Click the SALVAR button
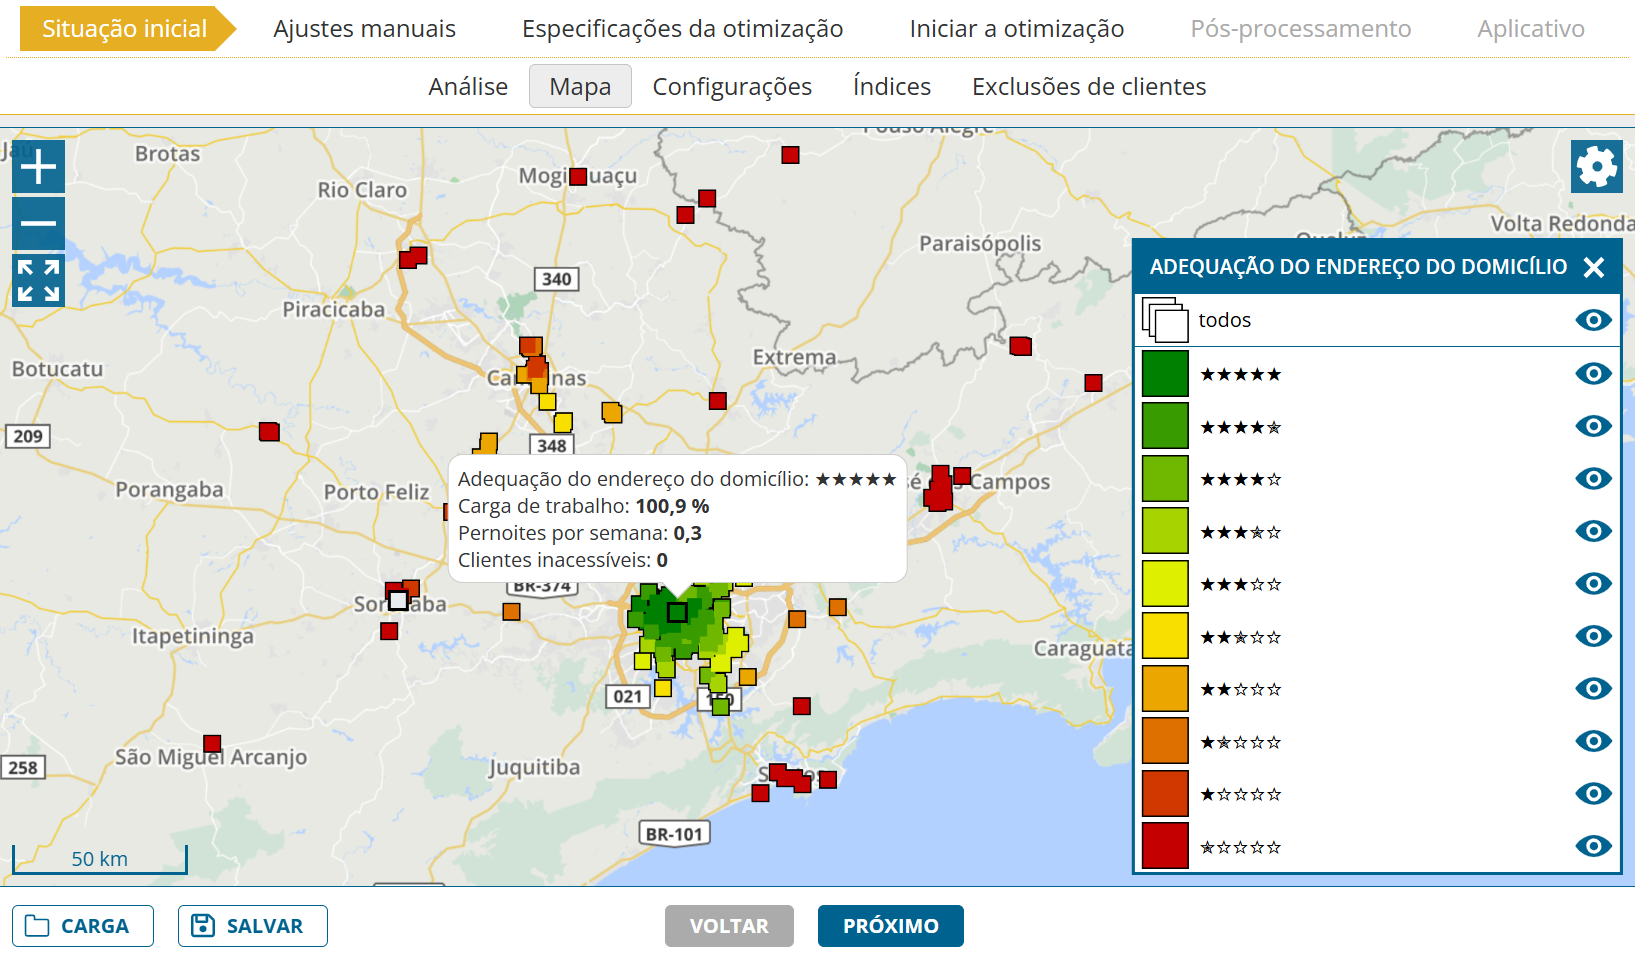 click(x=252, y=926)
